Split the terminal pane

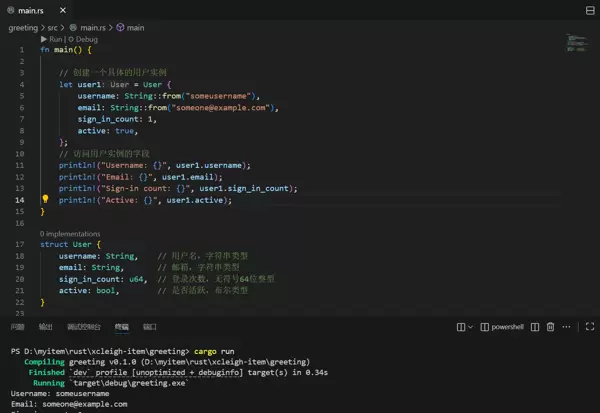pyautogui.click(x=535, y=327)
